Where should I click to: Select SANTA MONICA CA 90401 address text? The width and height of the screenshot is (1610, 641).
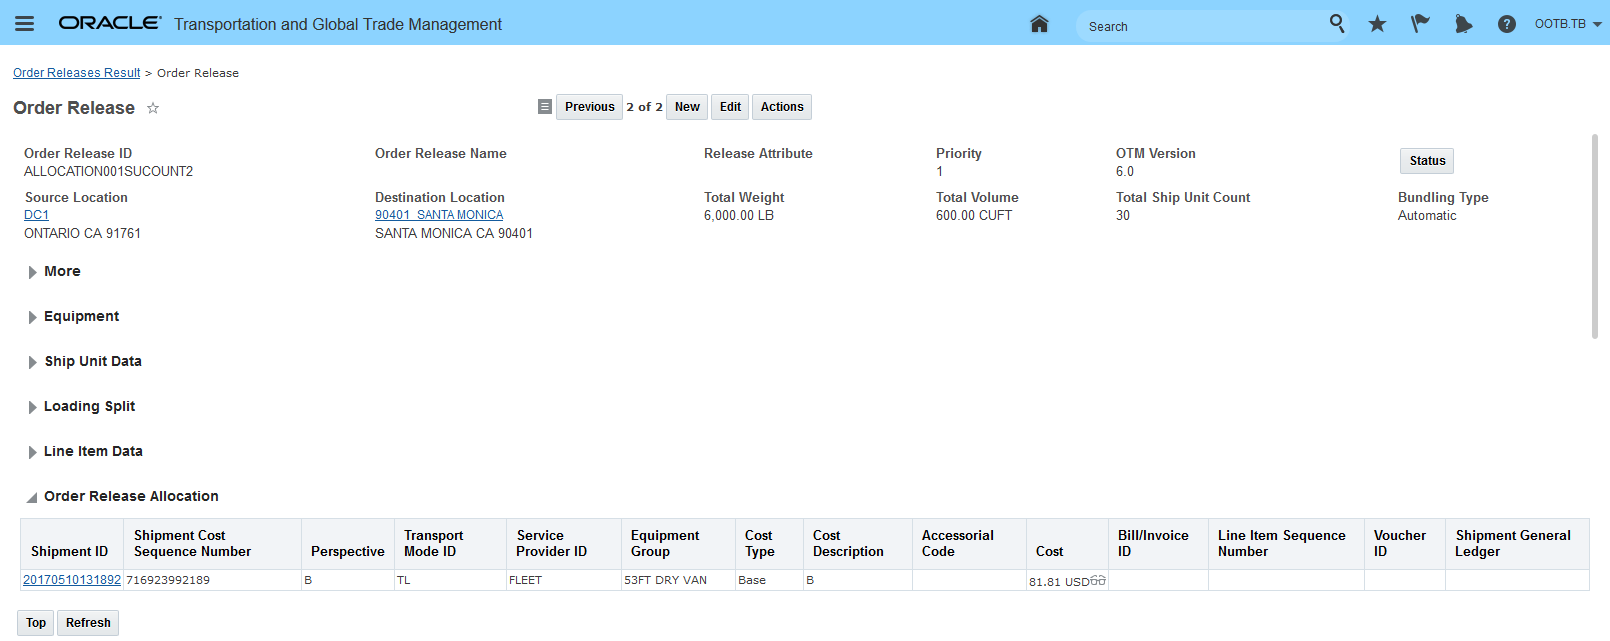[x=454, y=233]
